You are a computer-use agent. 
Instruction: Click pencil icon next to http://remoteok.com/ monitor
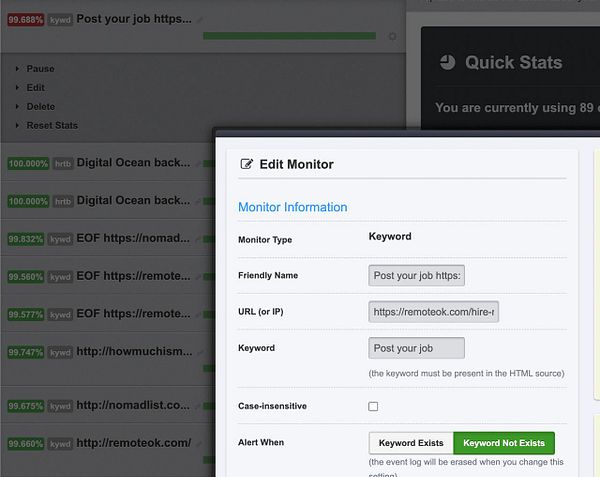(x=199, y=443)
